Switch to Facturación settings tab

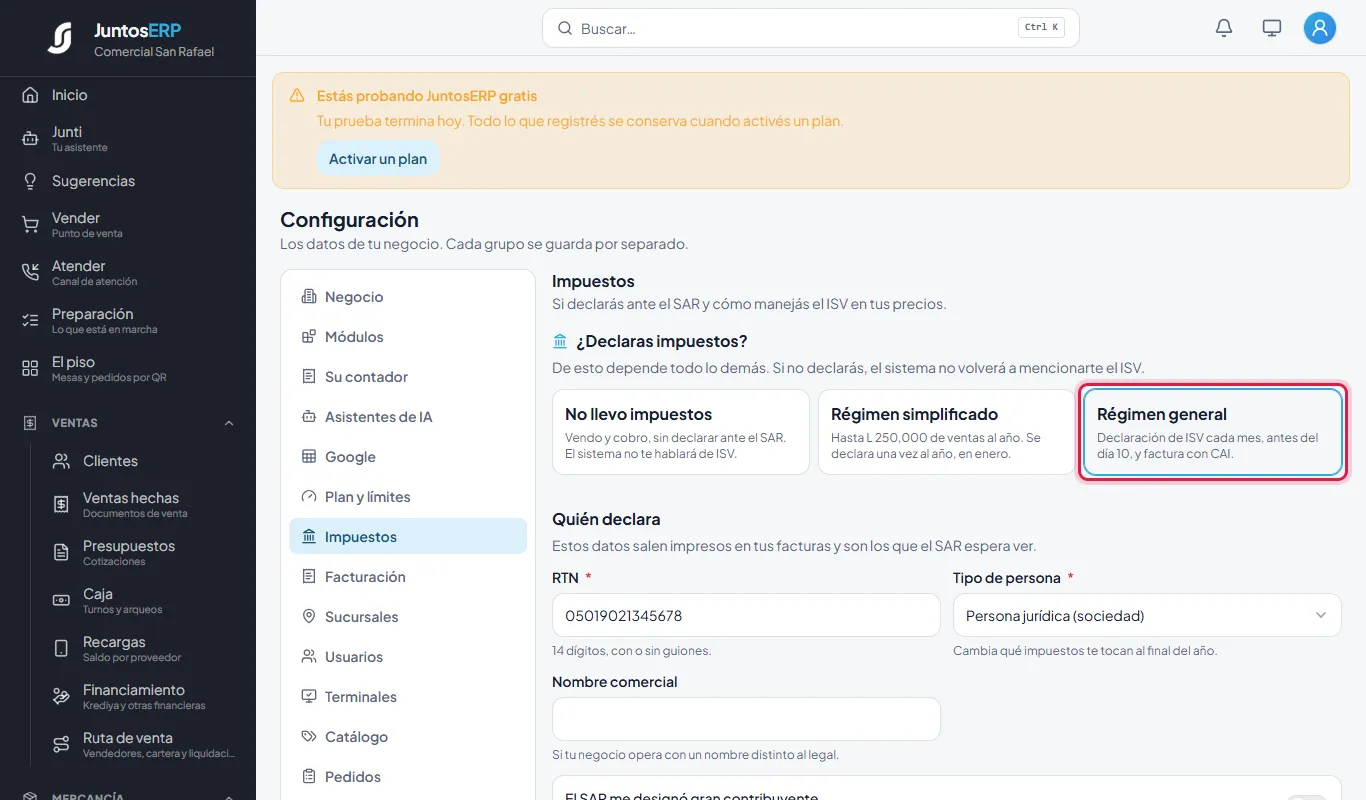pyautogui.click(x=408, y=577)
